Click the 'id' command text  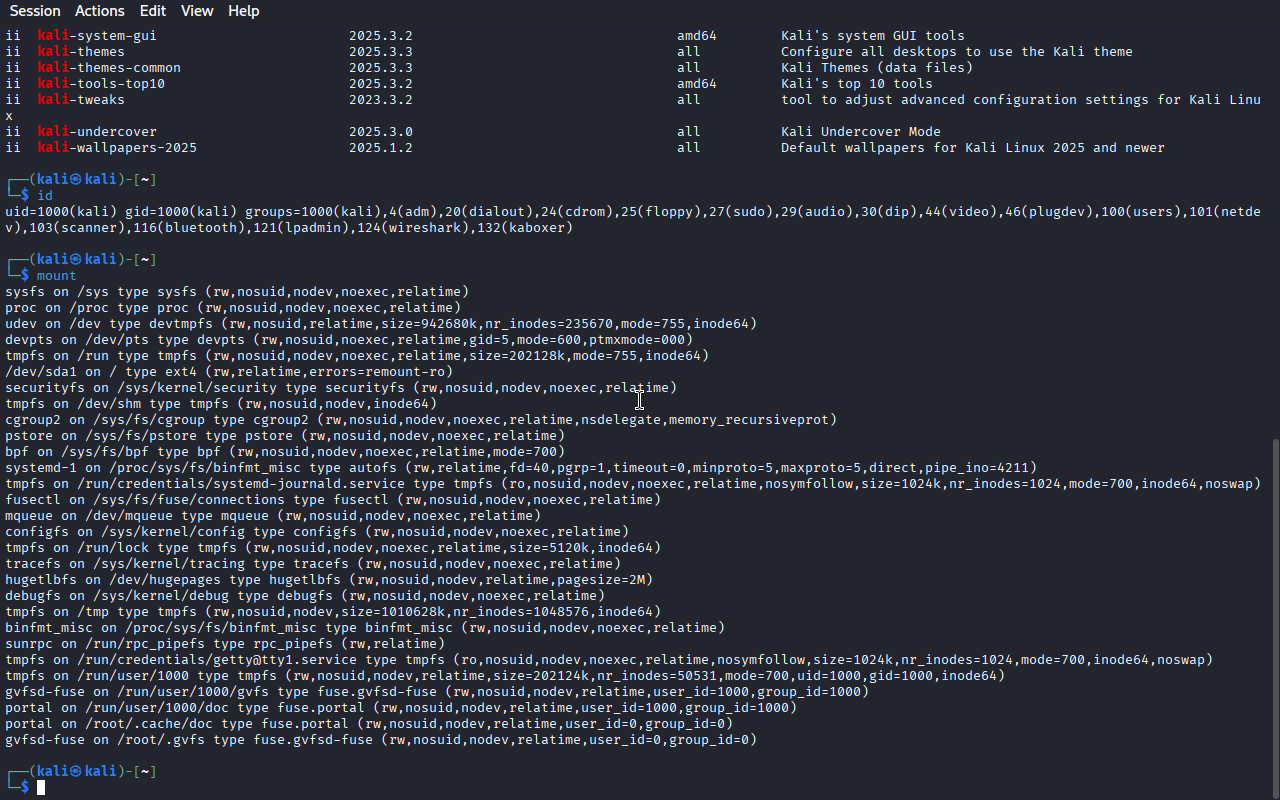(x=45, y=196)
